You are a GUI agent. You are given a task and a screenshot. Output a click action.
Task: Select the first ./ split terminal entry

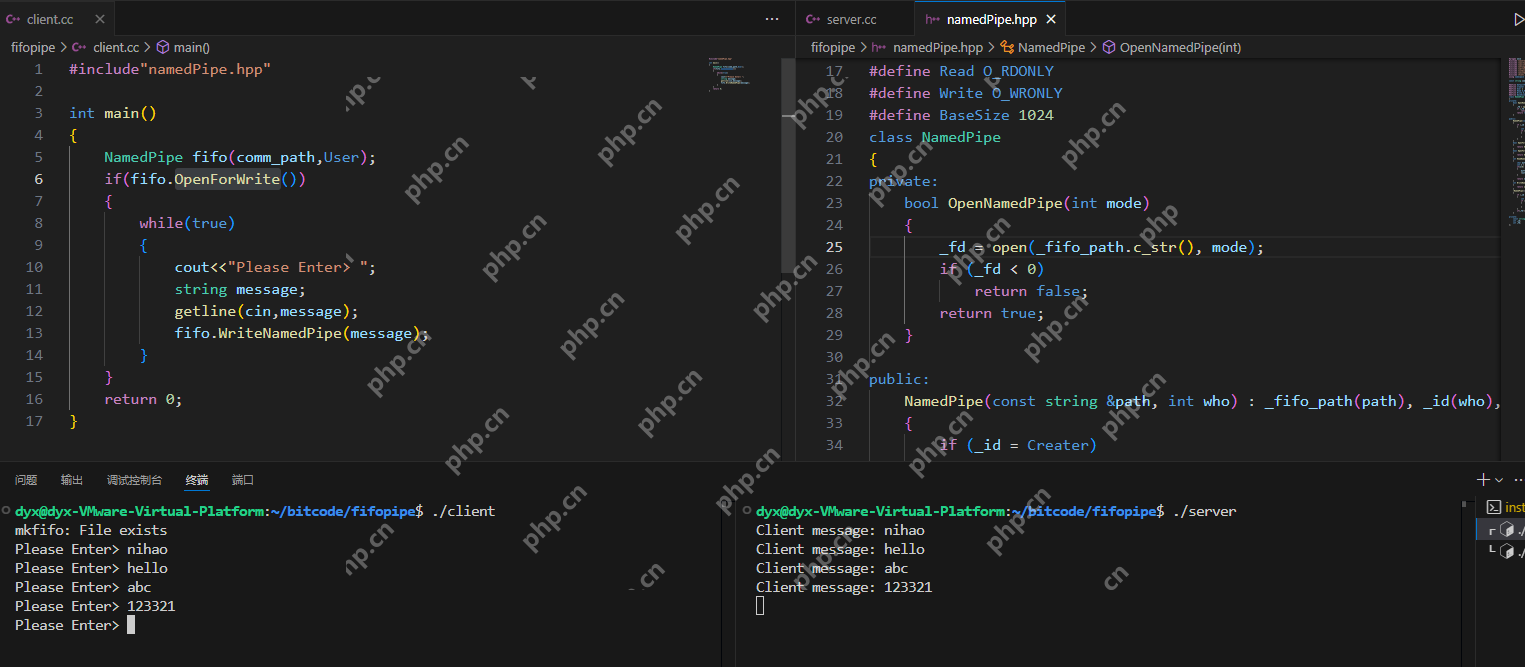point(1502,529)
